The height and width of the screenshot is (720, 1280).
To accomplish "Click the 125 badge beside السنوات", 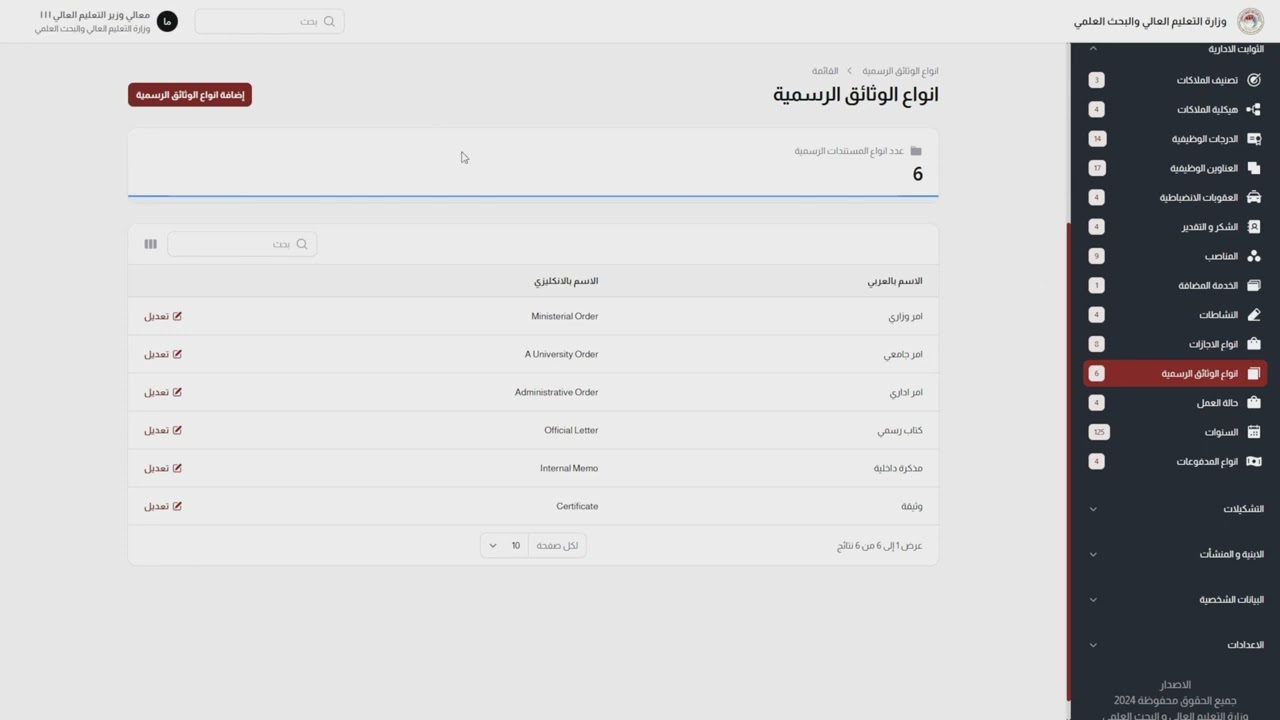I will [1099, 432].
